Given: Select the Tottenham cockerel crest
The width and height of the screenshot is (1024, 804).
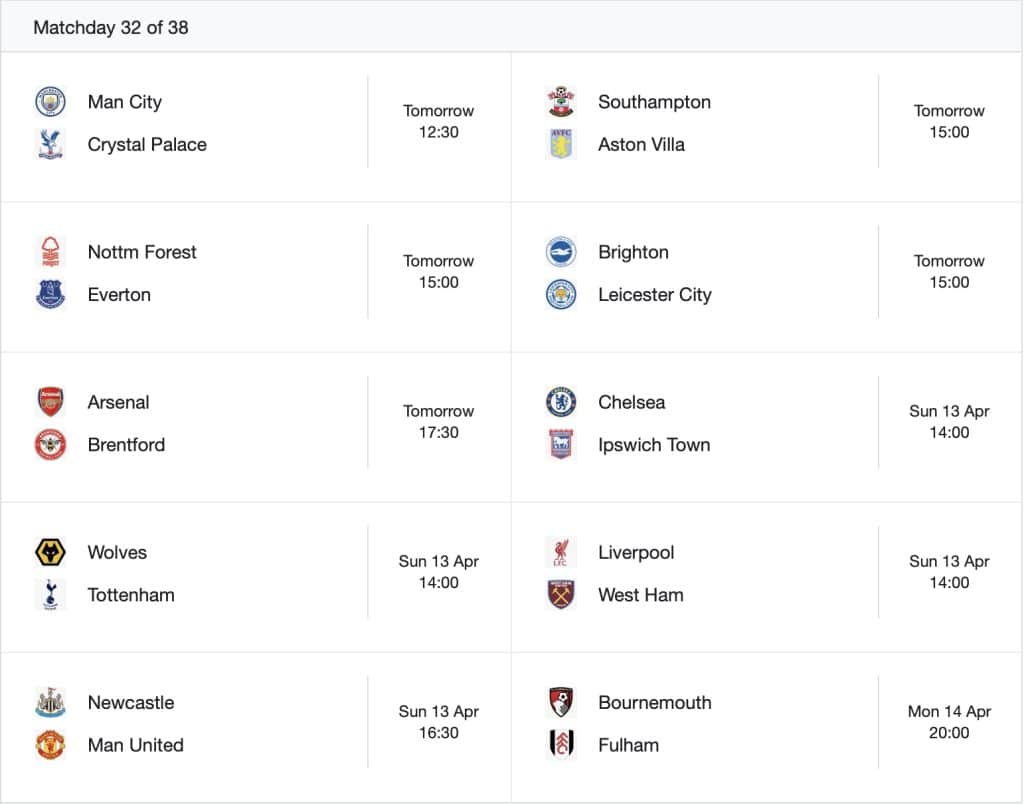Looking at the screenshot, I should 50,594.
